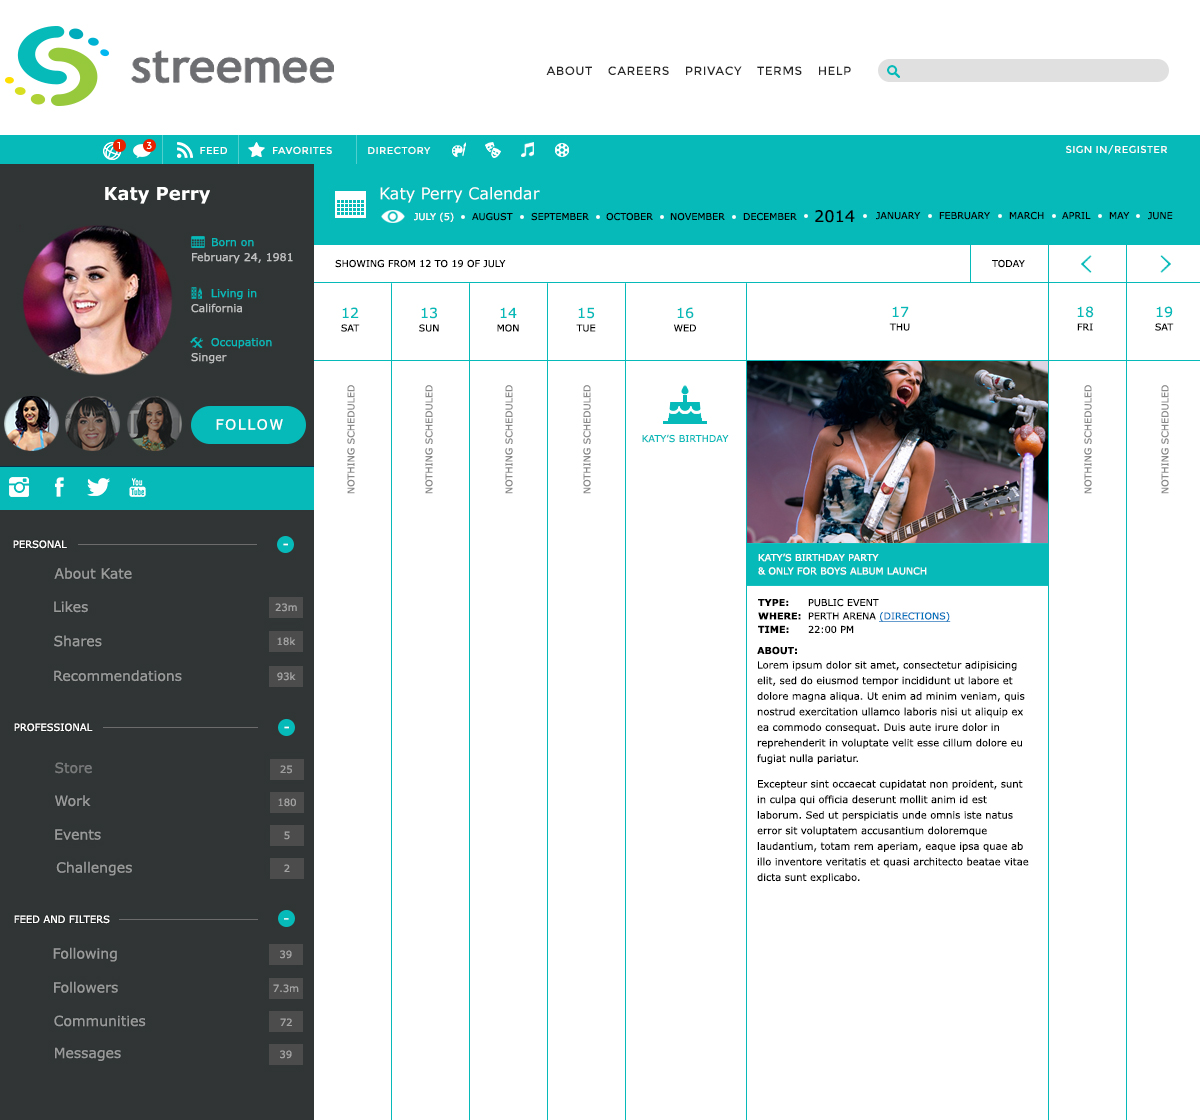This screenshot has height=1120, width=1200.
Task: Open the PRIVACY menu item
Action: 713,71
